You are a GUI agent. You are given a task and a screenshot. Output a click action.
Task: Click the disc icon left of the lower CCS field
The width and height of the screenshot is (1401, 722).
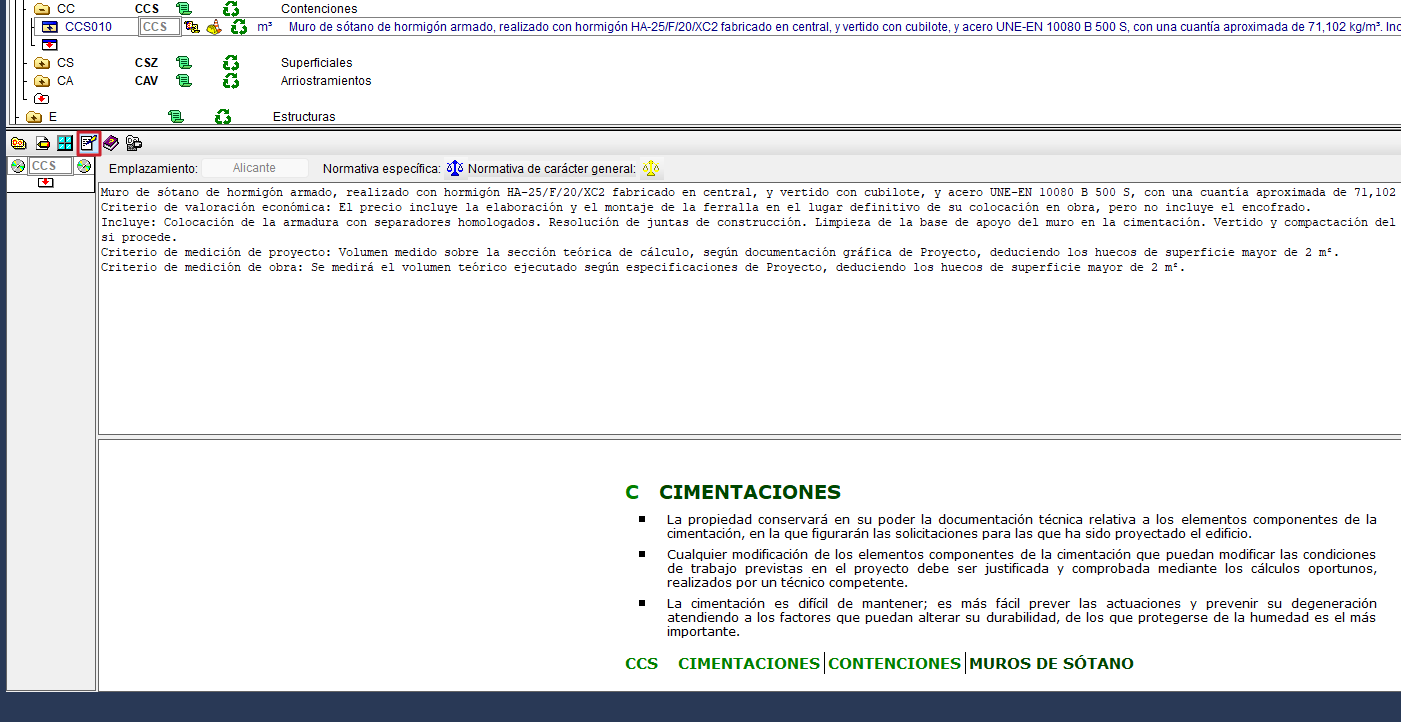[18, 166]
